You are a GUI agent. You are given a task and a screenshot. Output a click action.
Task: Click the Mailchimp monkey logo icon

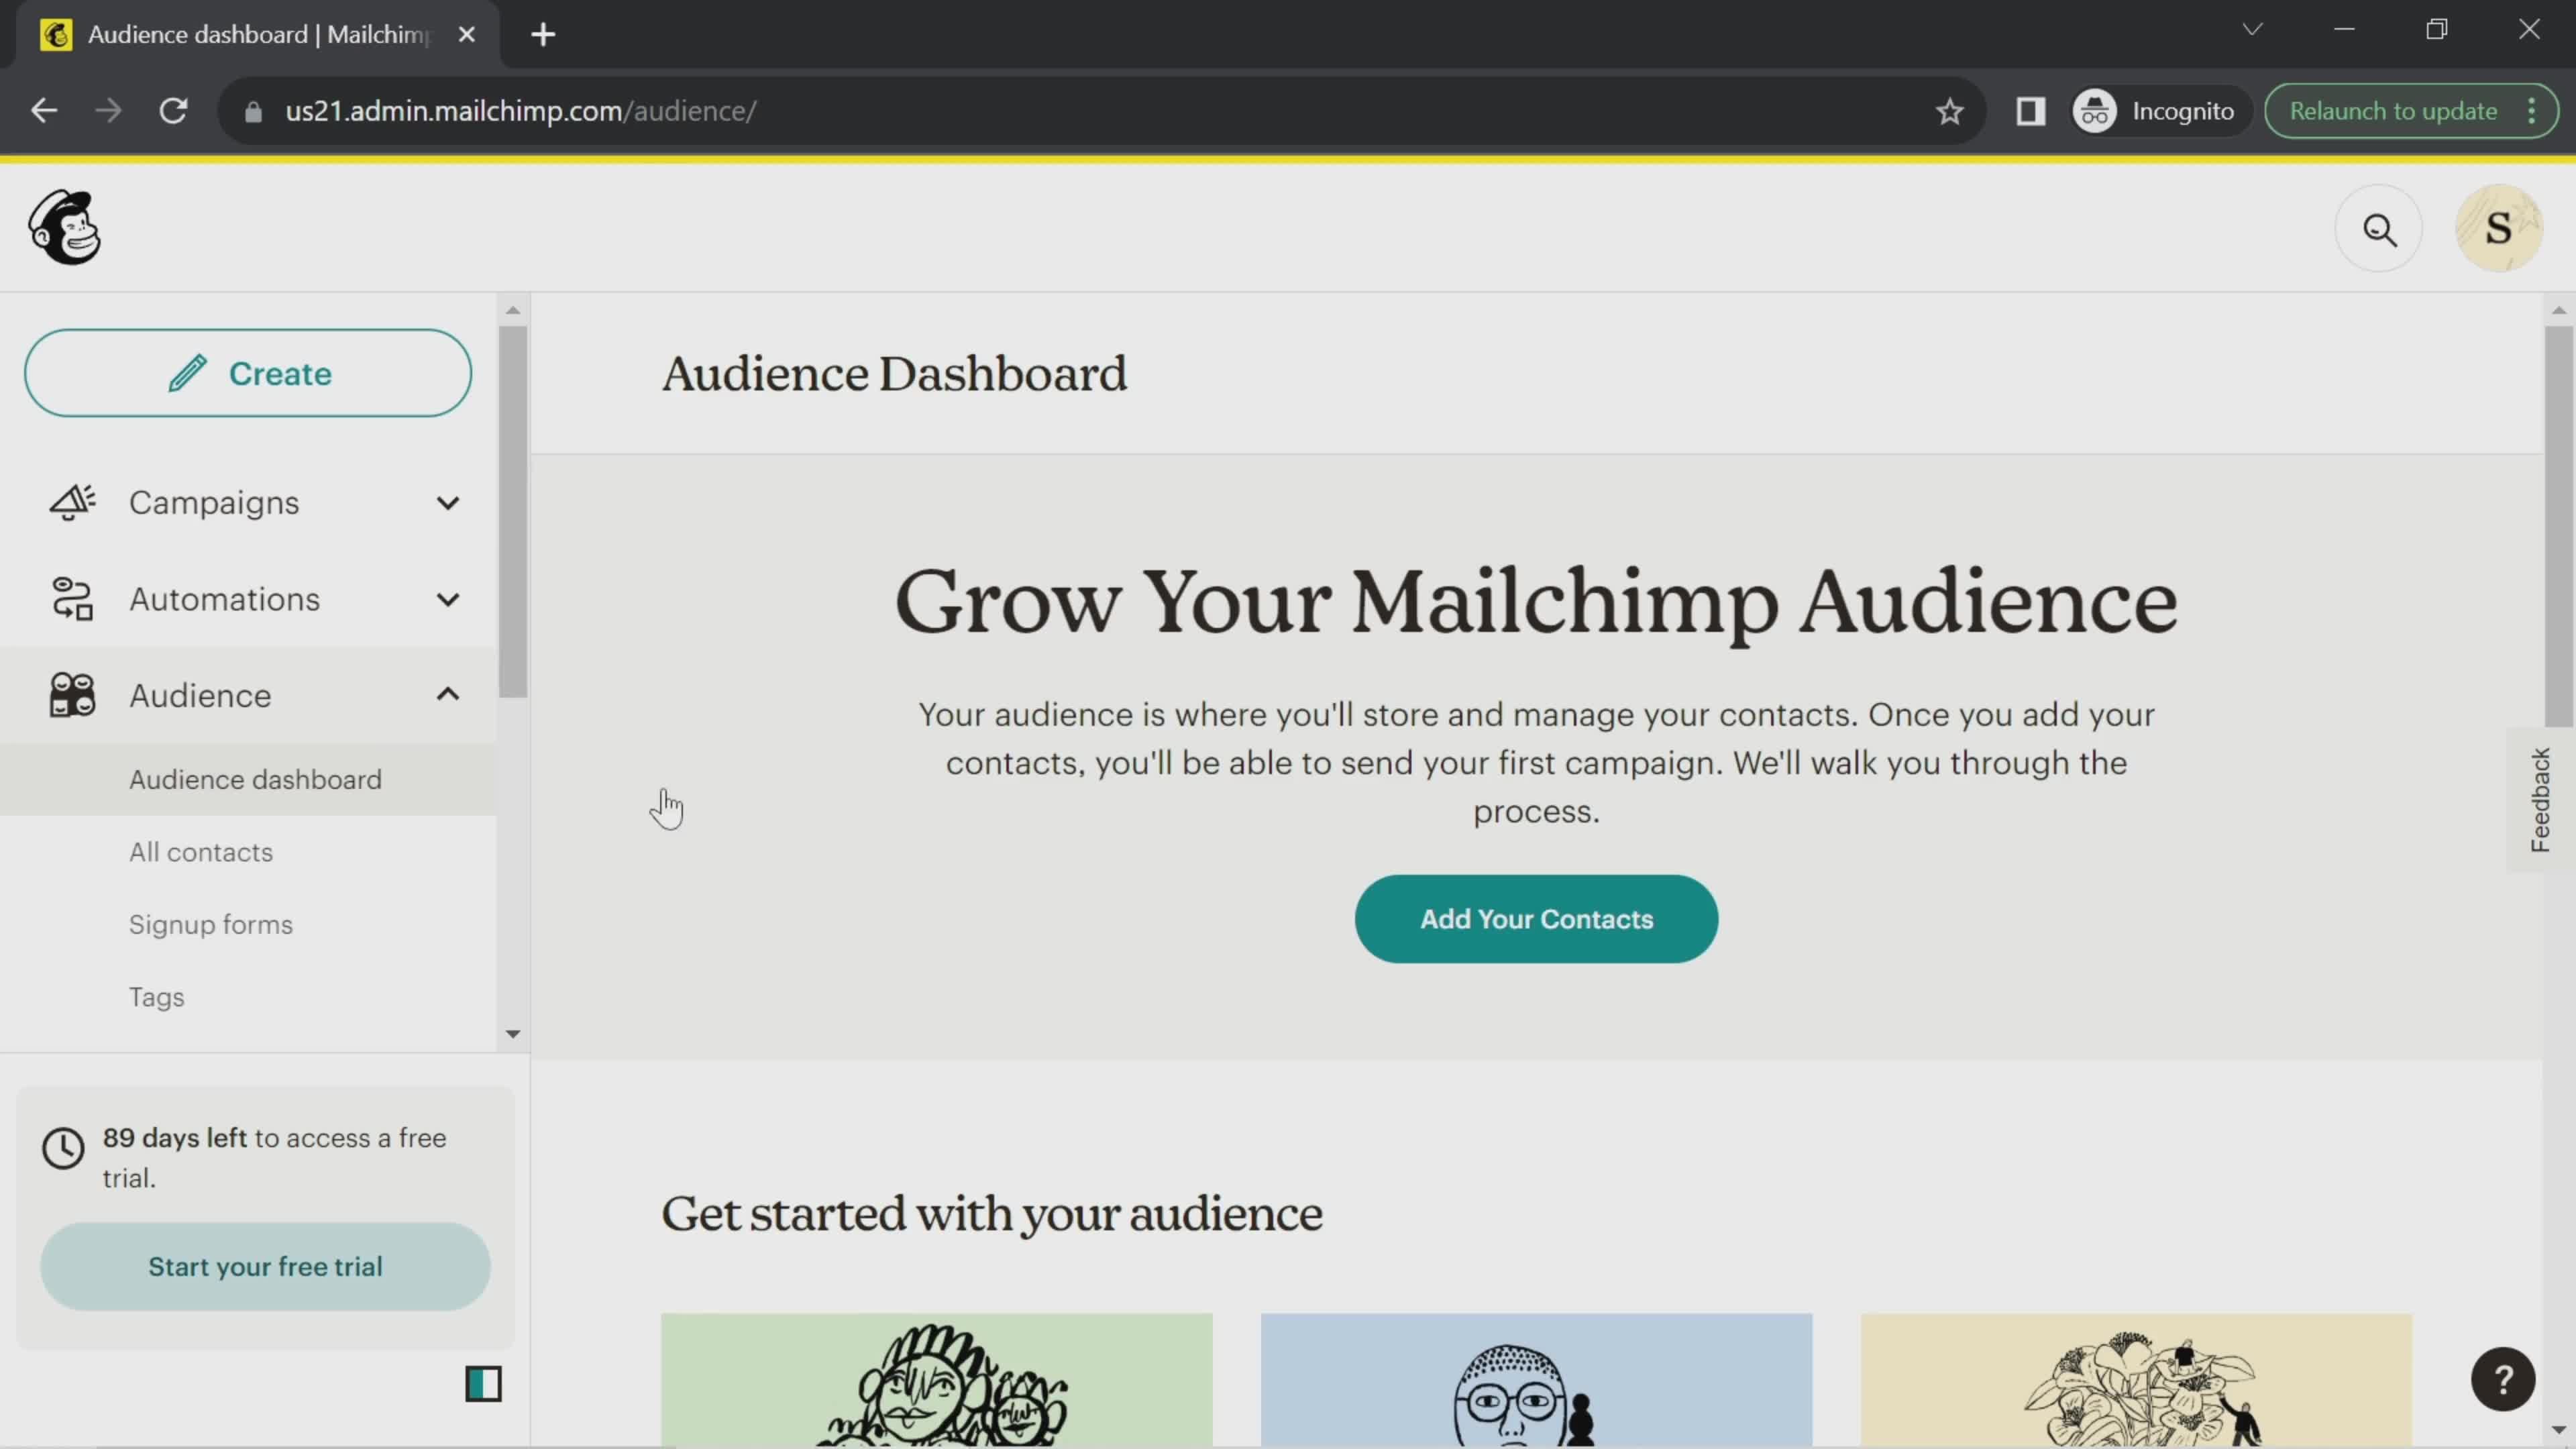[x=64, y=227]
